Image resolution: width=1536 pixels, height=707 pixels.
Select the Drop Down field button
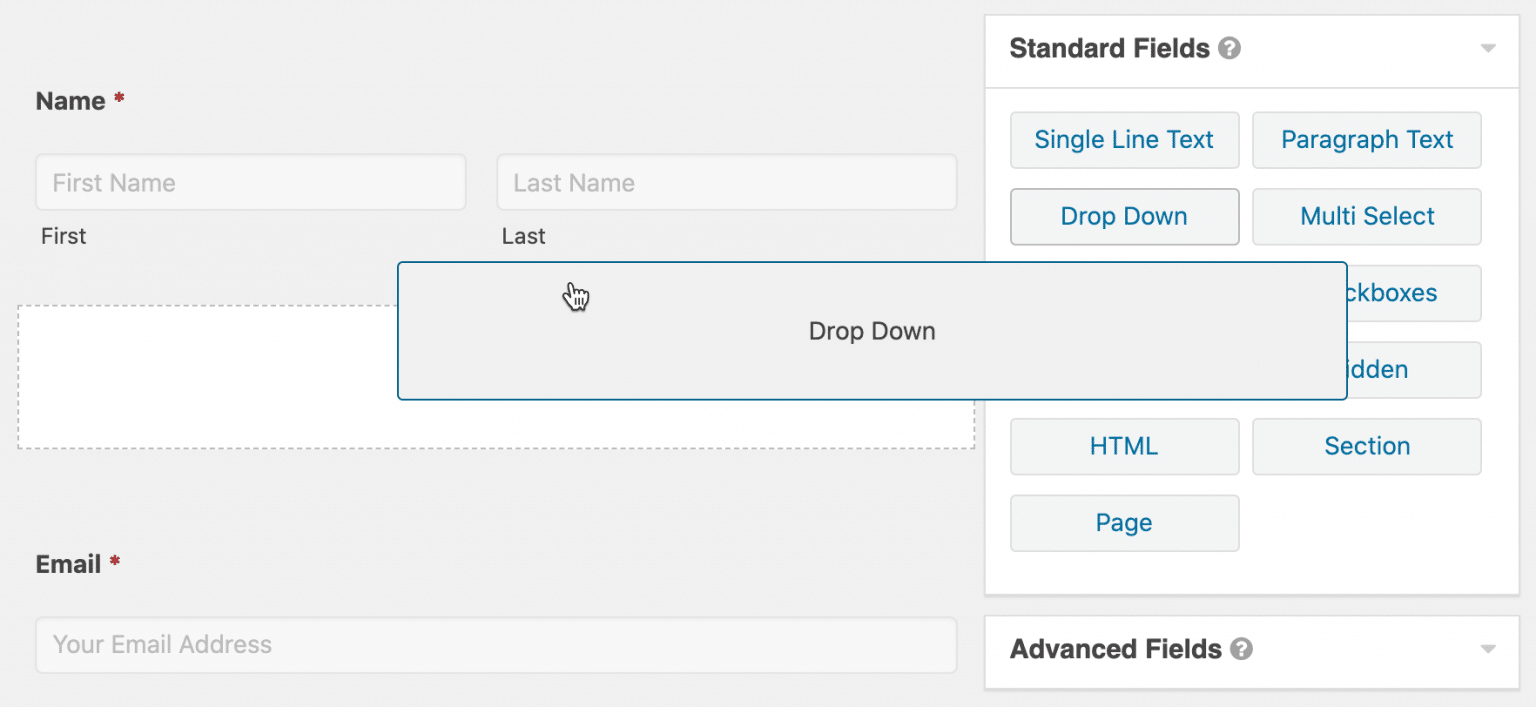(1124, 216)
